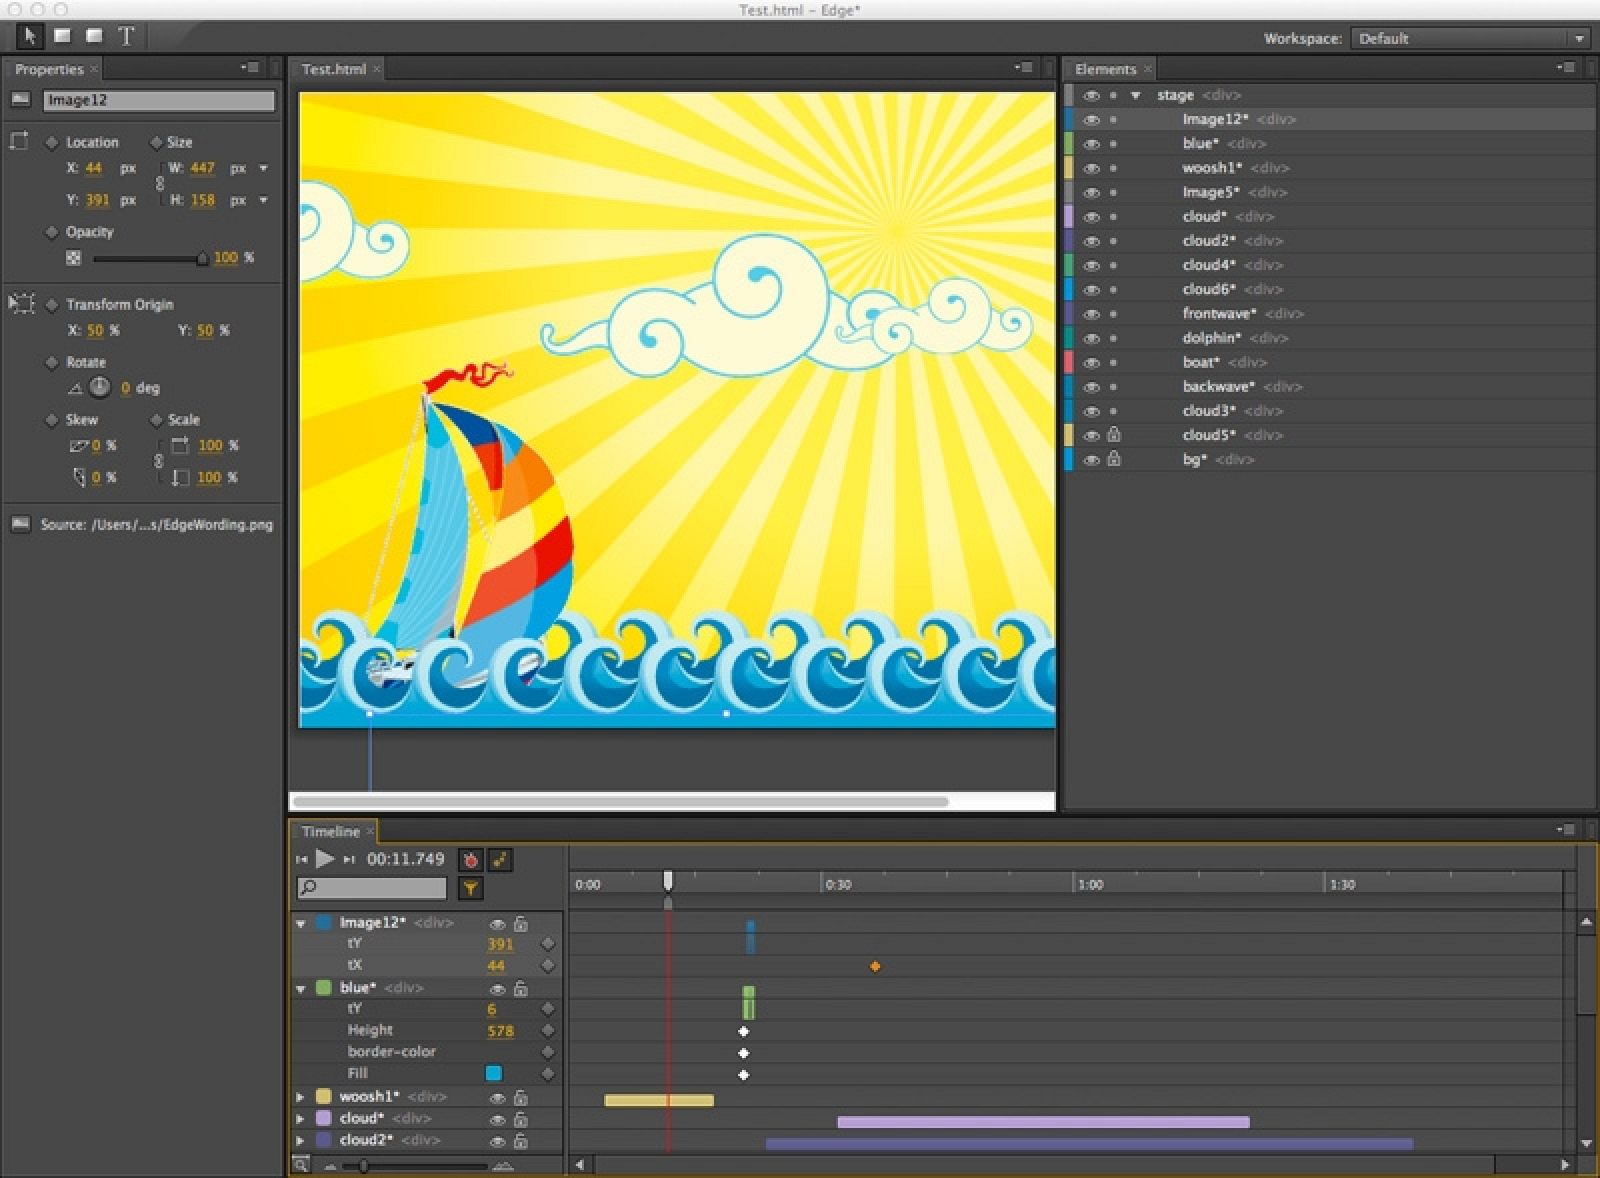The height and width of the screenshot is (1178, 1600).
Task: Unlock the bg layer
Action: coord(1114,459)
